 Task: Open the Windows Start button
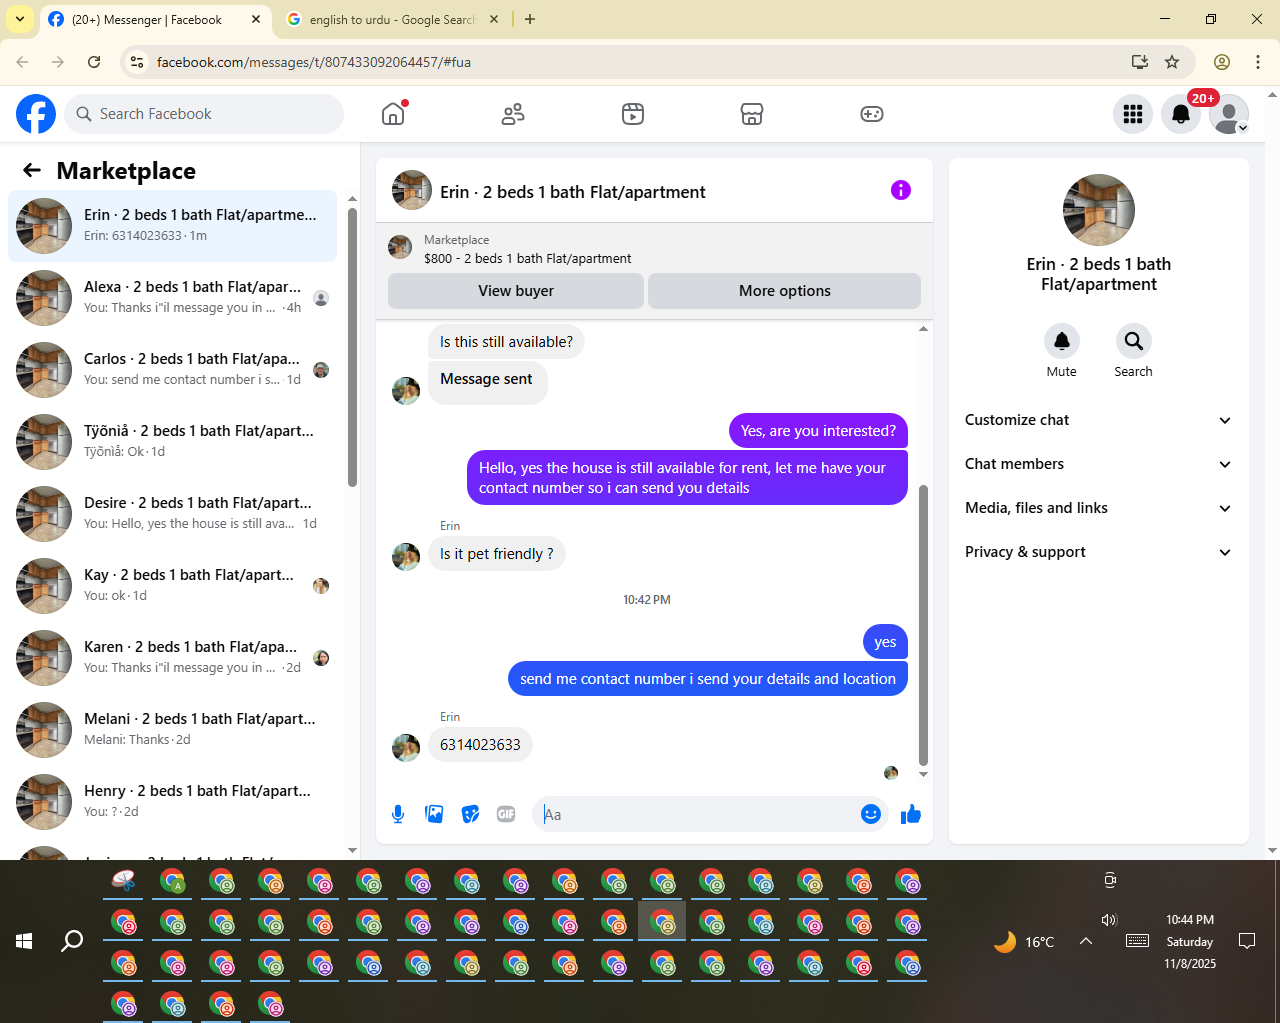(24, 941)
